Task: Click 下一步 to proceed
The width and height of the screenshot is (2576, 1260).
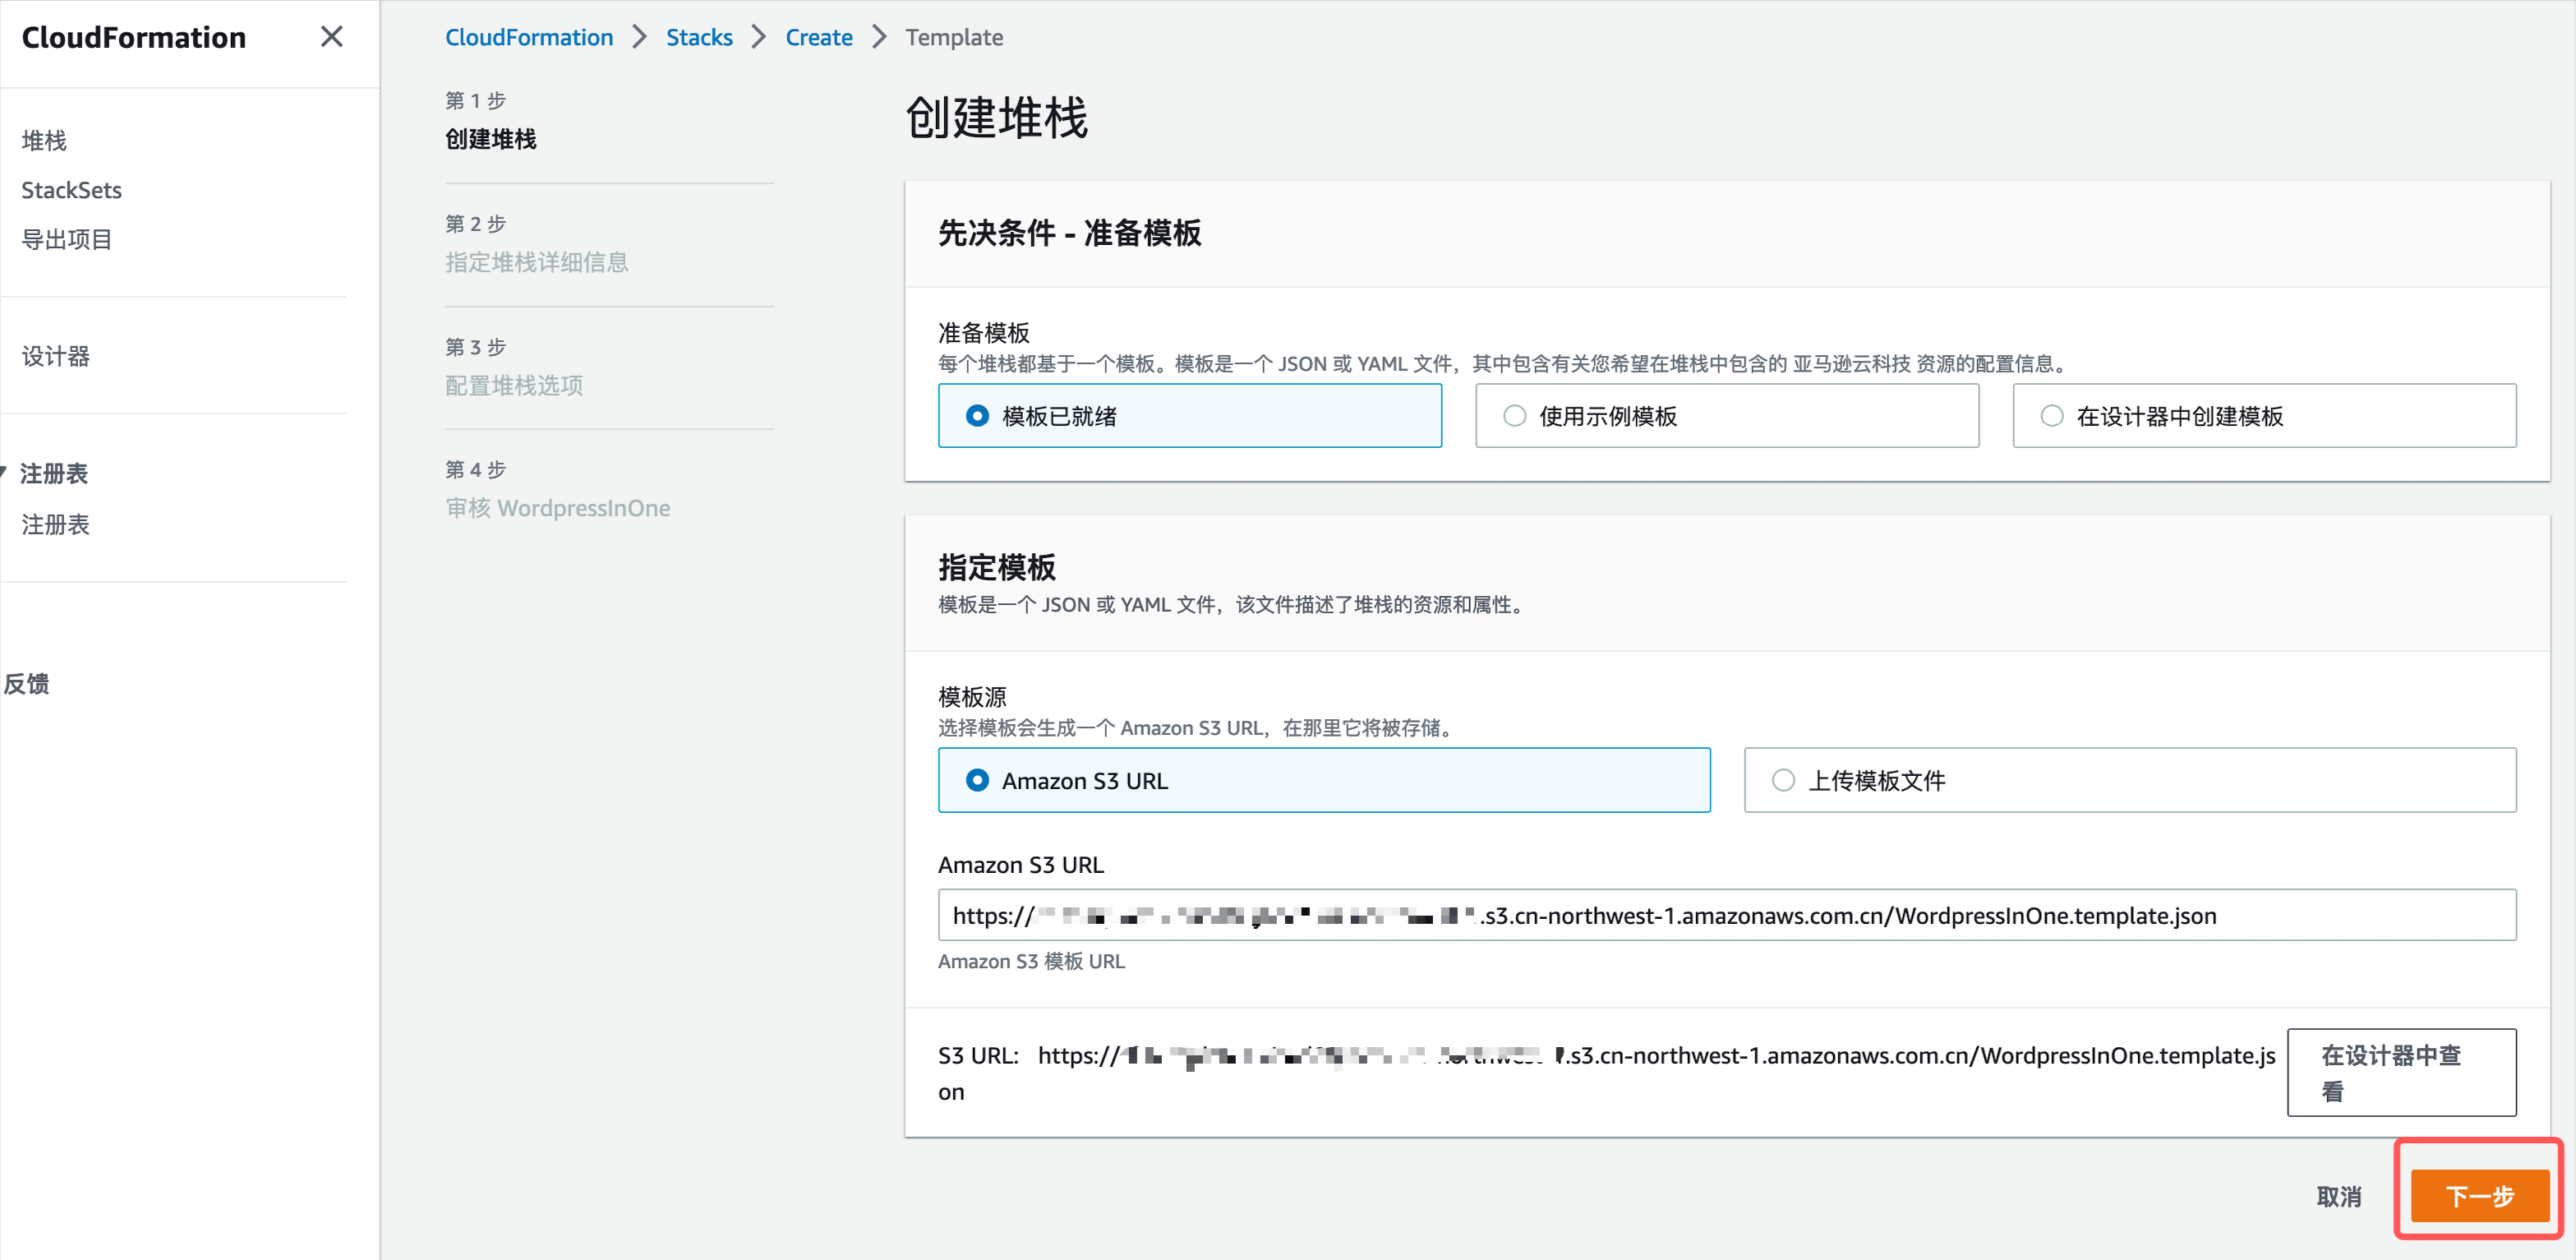Action: coord(2480,1197)
